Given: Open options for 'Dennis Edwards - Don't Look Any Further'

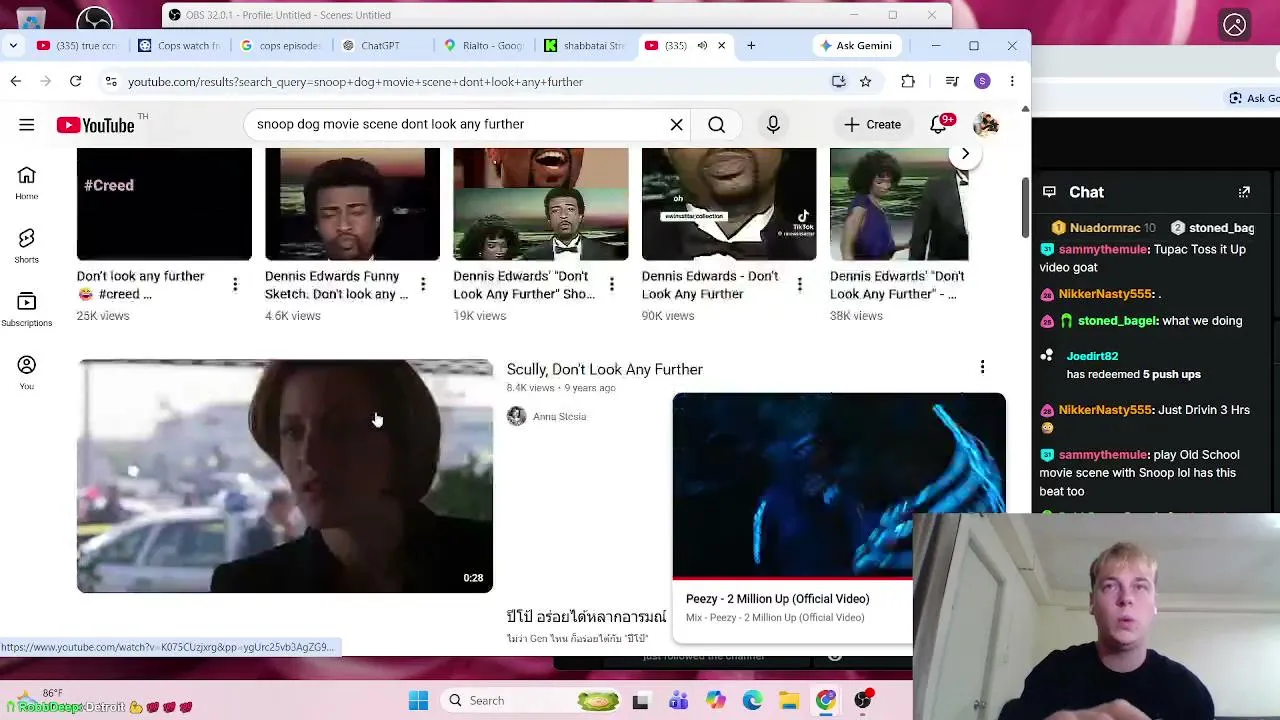Looking at the screenshot, I should pos(800,285).
